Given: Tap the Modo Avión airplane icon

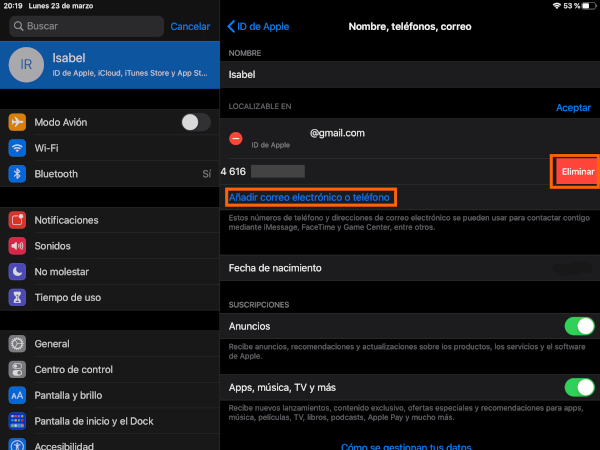Looking at the screenshot, I should tap(17, 122).
